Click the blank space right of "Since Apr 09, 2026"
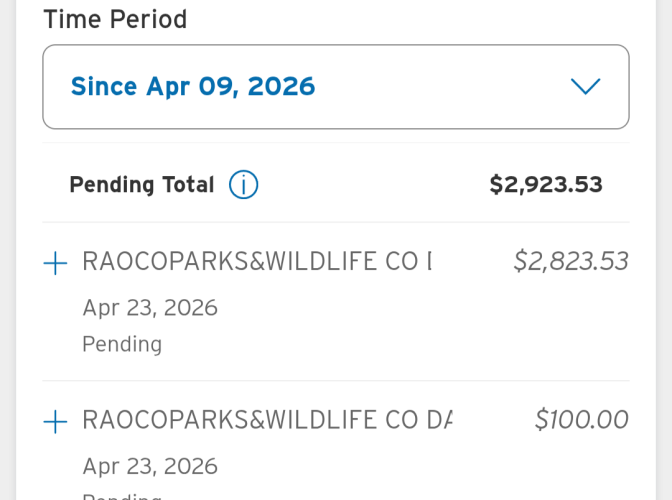This screenshot has width=672, height=500. [440, 87]
